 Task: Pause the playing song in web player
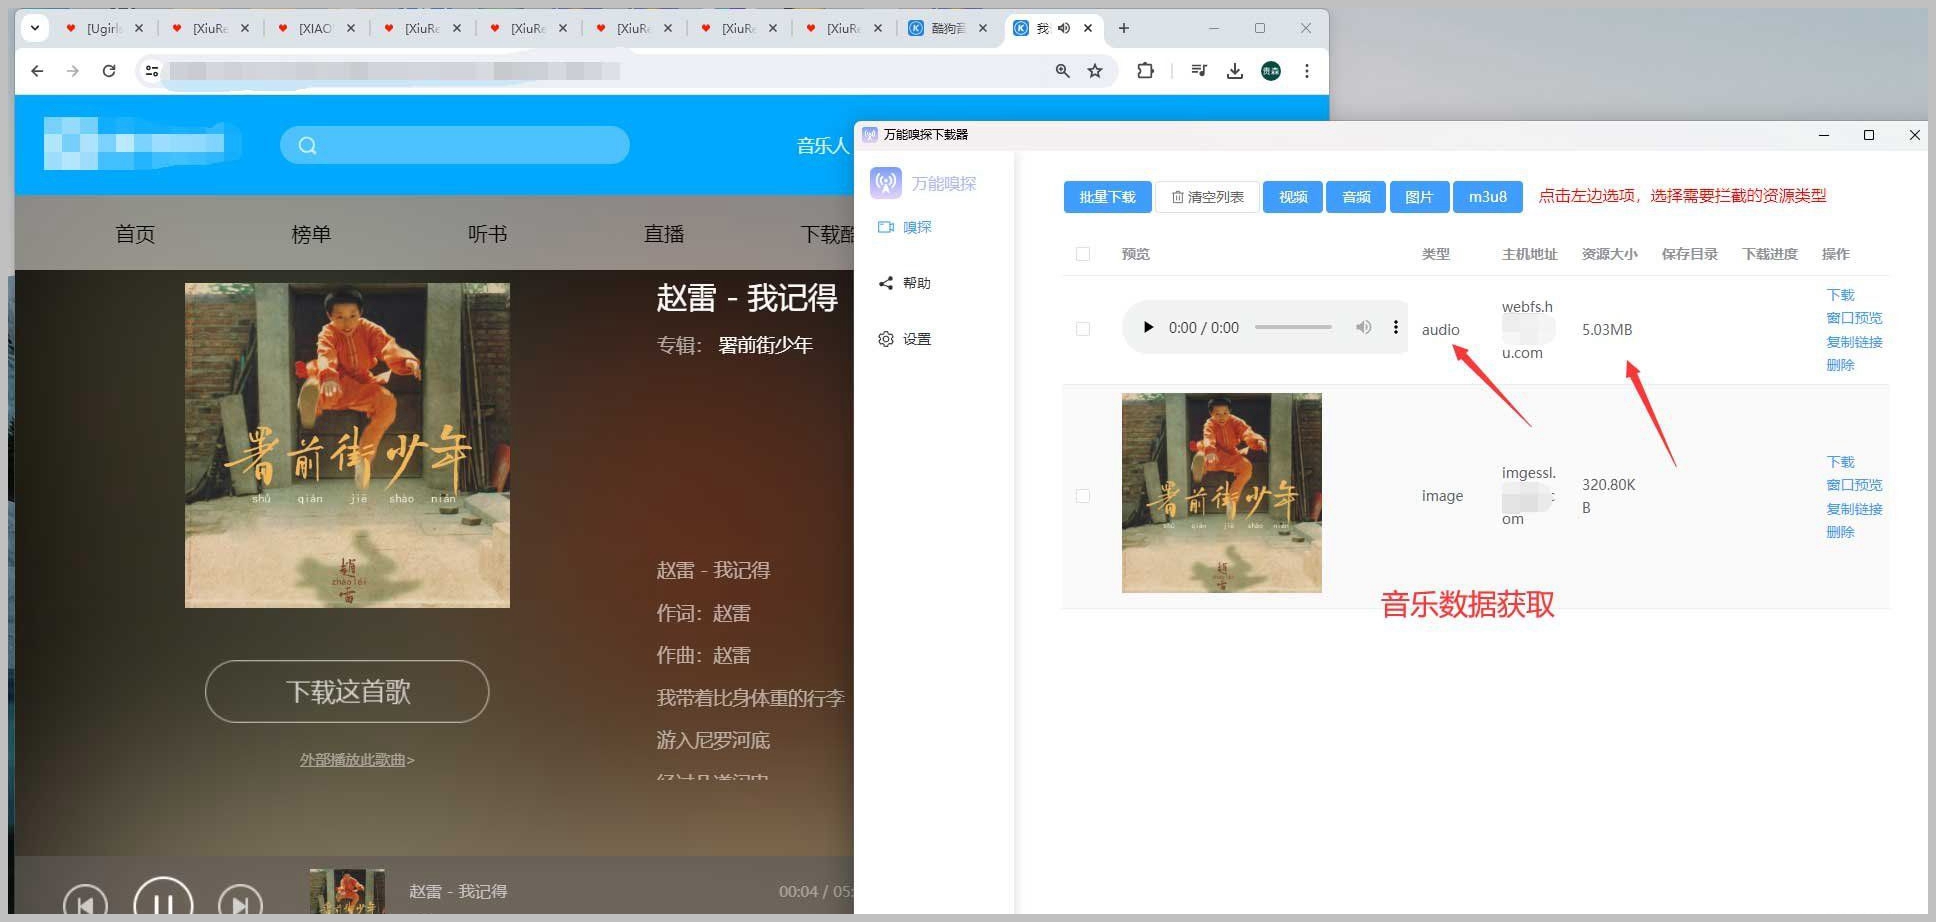point(163,903)
